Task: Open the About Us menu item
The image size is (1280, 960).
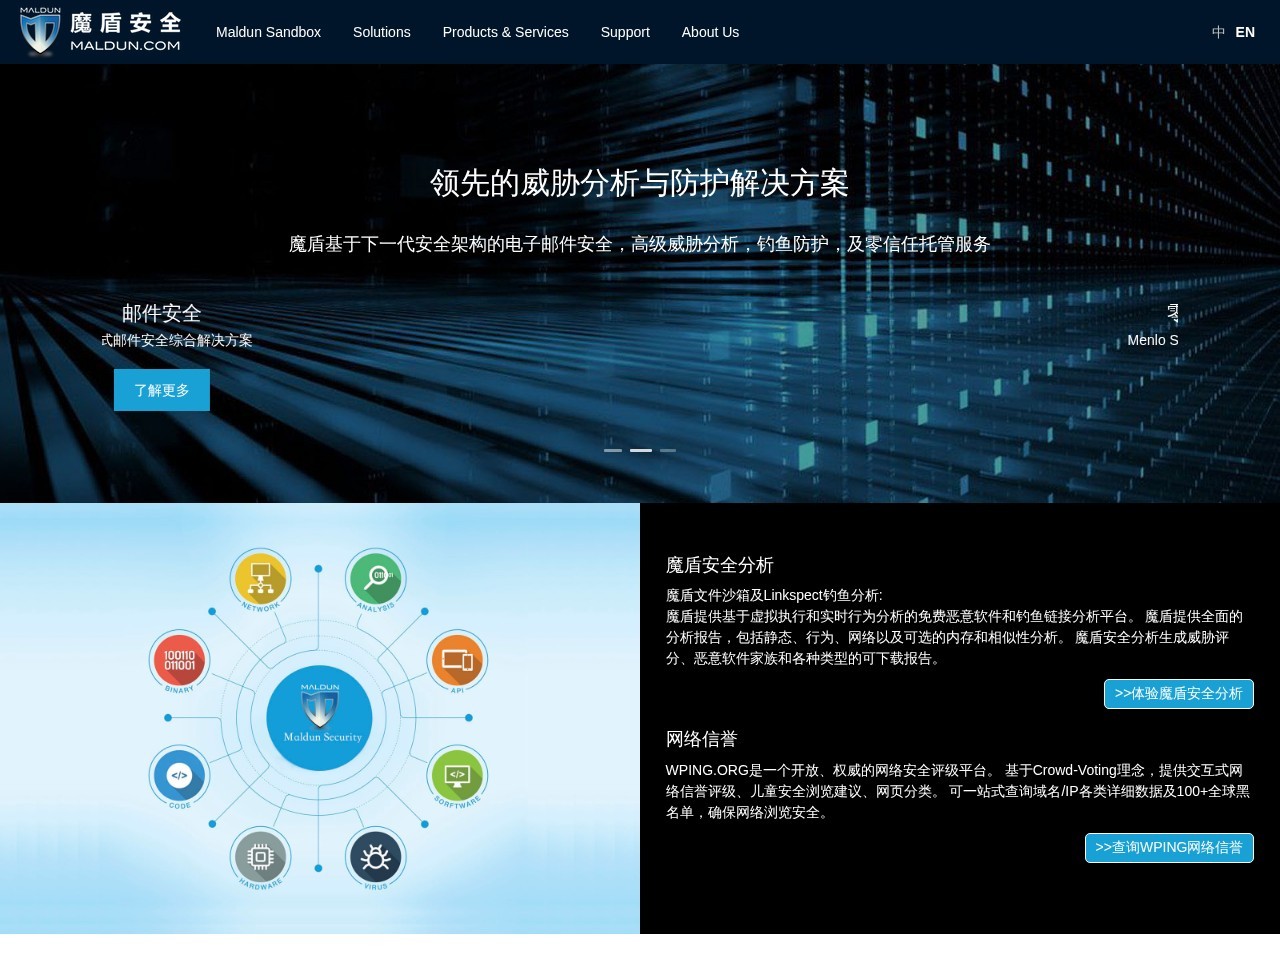Action: pos(710,32)
